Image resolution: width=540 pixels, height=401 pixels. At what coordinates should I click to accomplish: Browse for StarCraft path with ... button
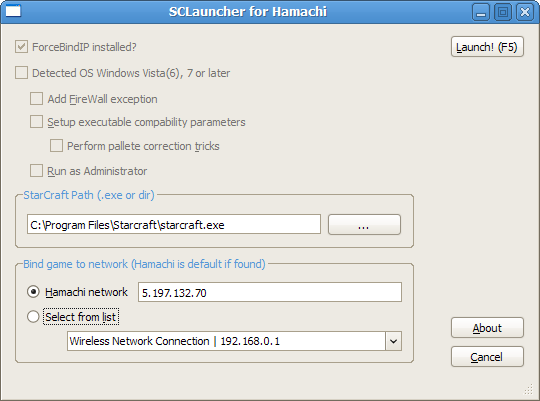(x=364, y=225)
